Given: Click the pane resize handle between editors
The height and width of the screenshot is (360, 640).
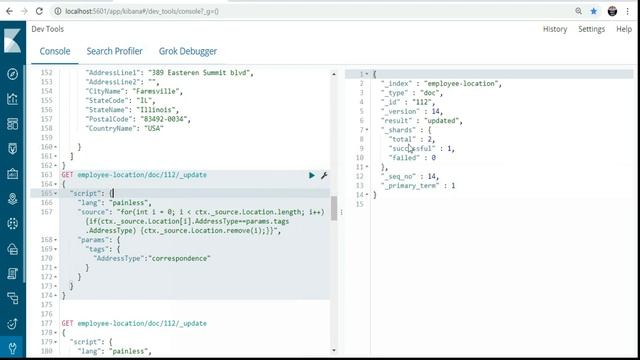Looking at the screenshot, I should pyautogui.click(x=342, y=212).
